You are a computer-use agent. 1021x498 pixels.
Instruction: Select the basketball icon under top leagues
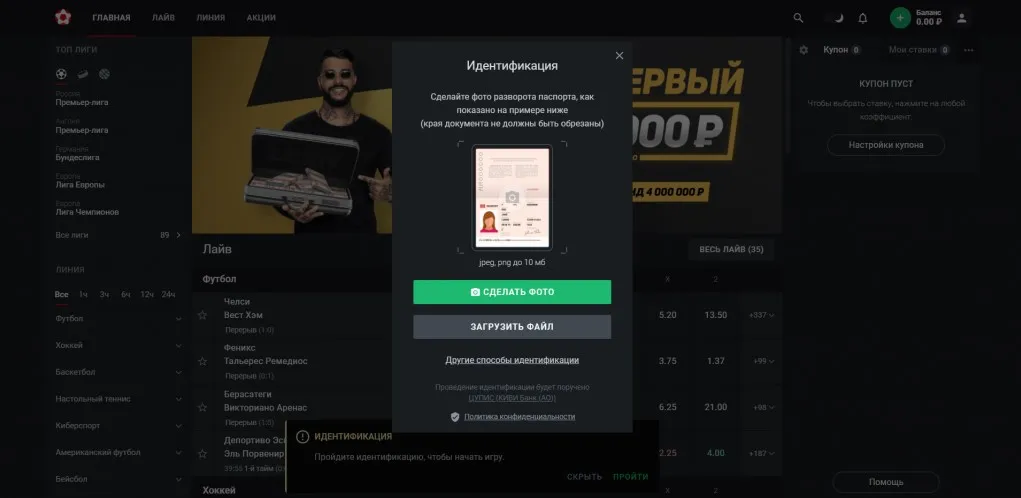pyautogui.click(x=104, y=74)
